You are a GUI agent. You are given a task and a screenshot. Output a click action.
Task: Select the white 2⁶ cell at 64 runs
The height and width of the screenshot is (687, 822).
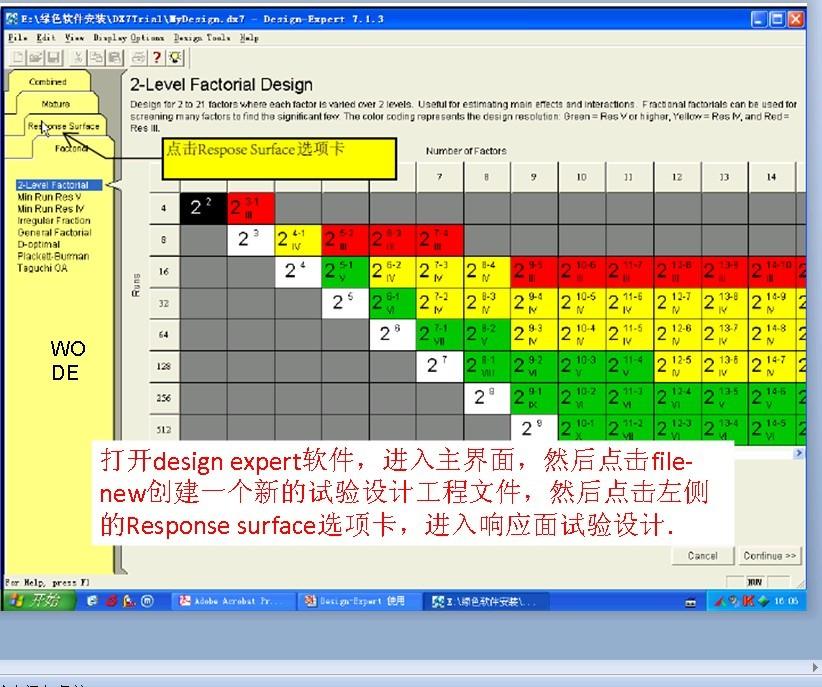point(393,335)
